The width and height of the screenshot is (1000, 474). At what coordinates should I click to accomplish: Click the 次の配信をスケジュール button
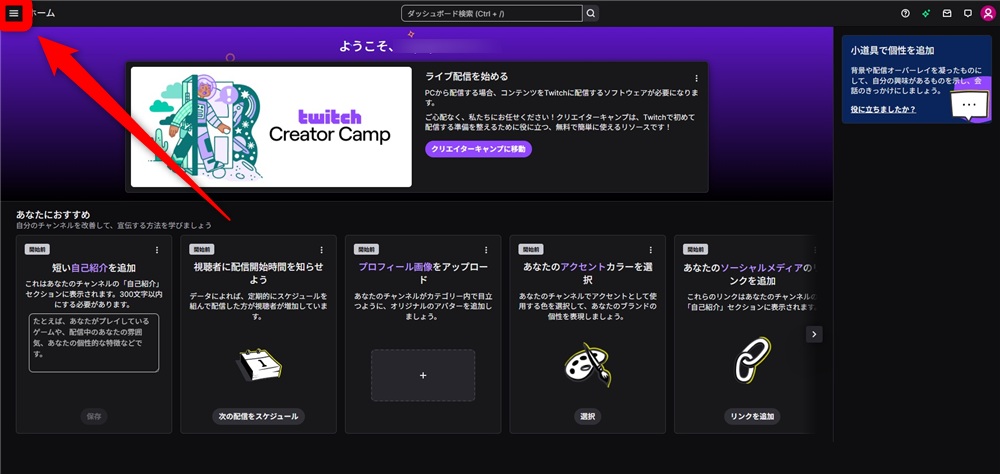tap(258, 417)
